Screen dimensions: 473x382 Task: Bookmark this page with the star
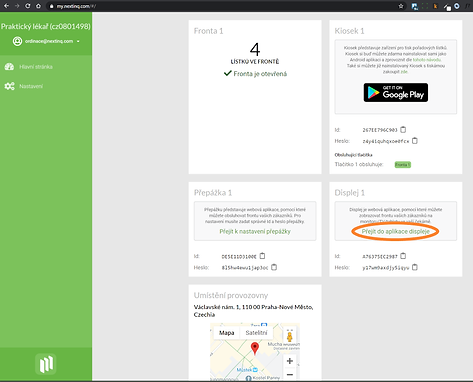(x=401, y=6)
